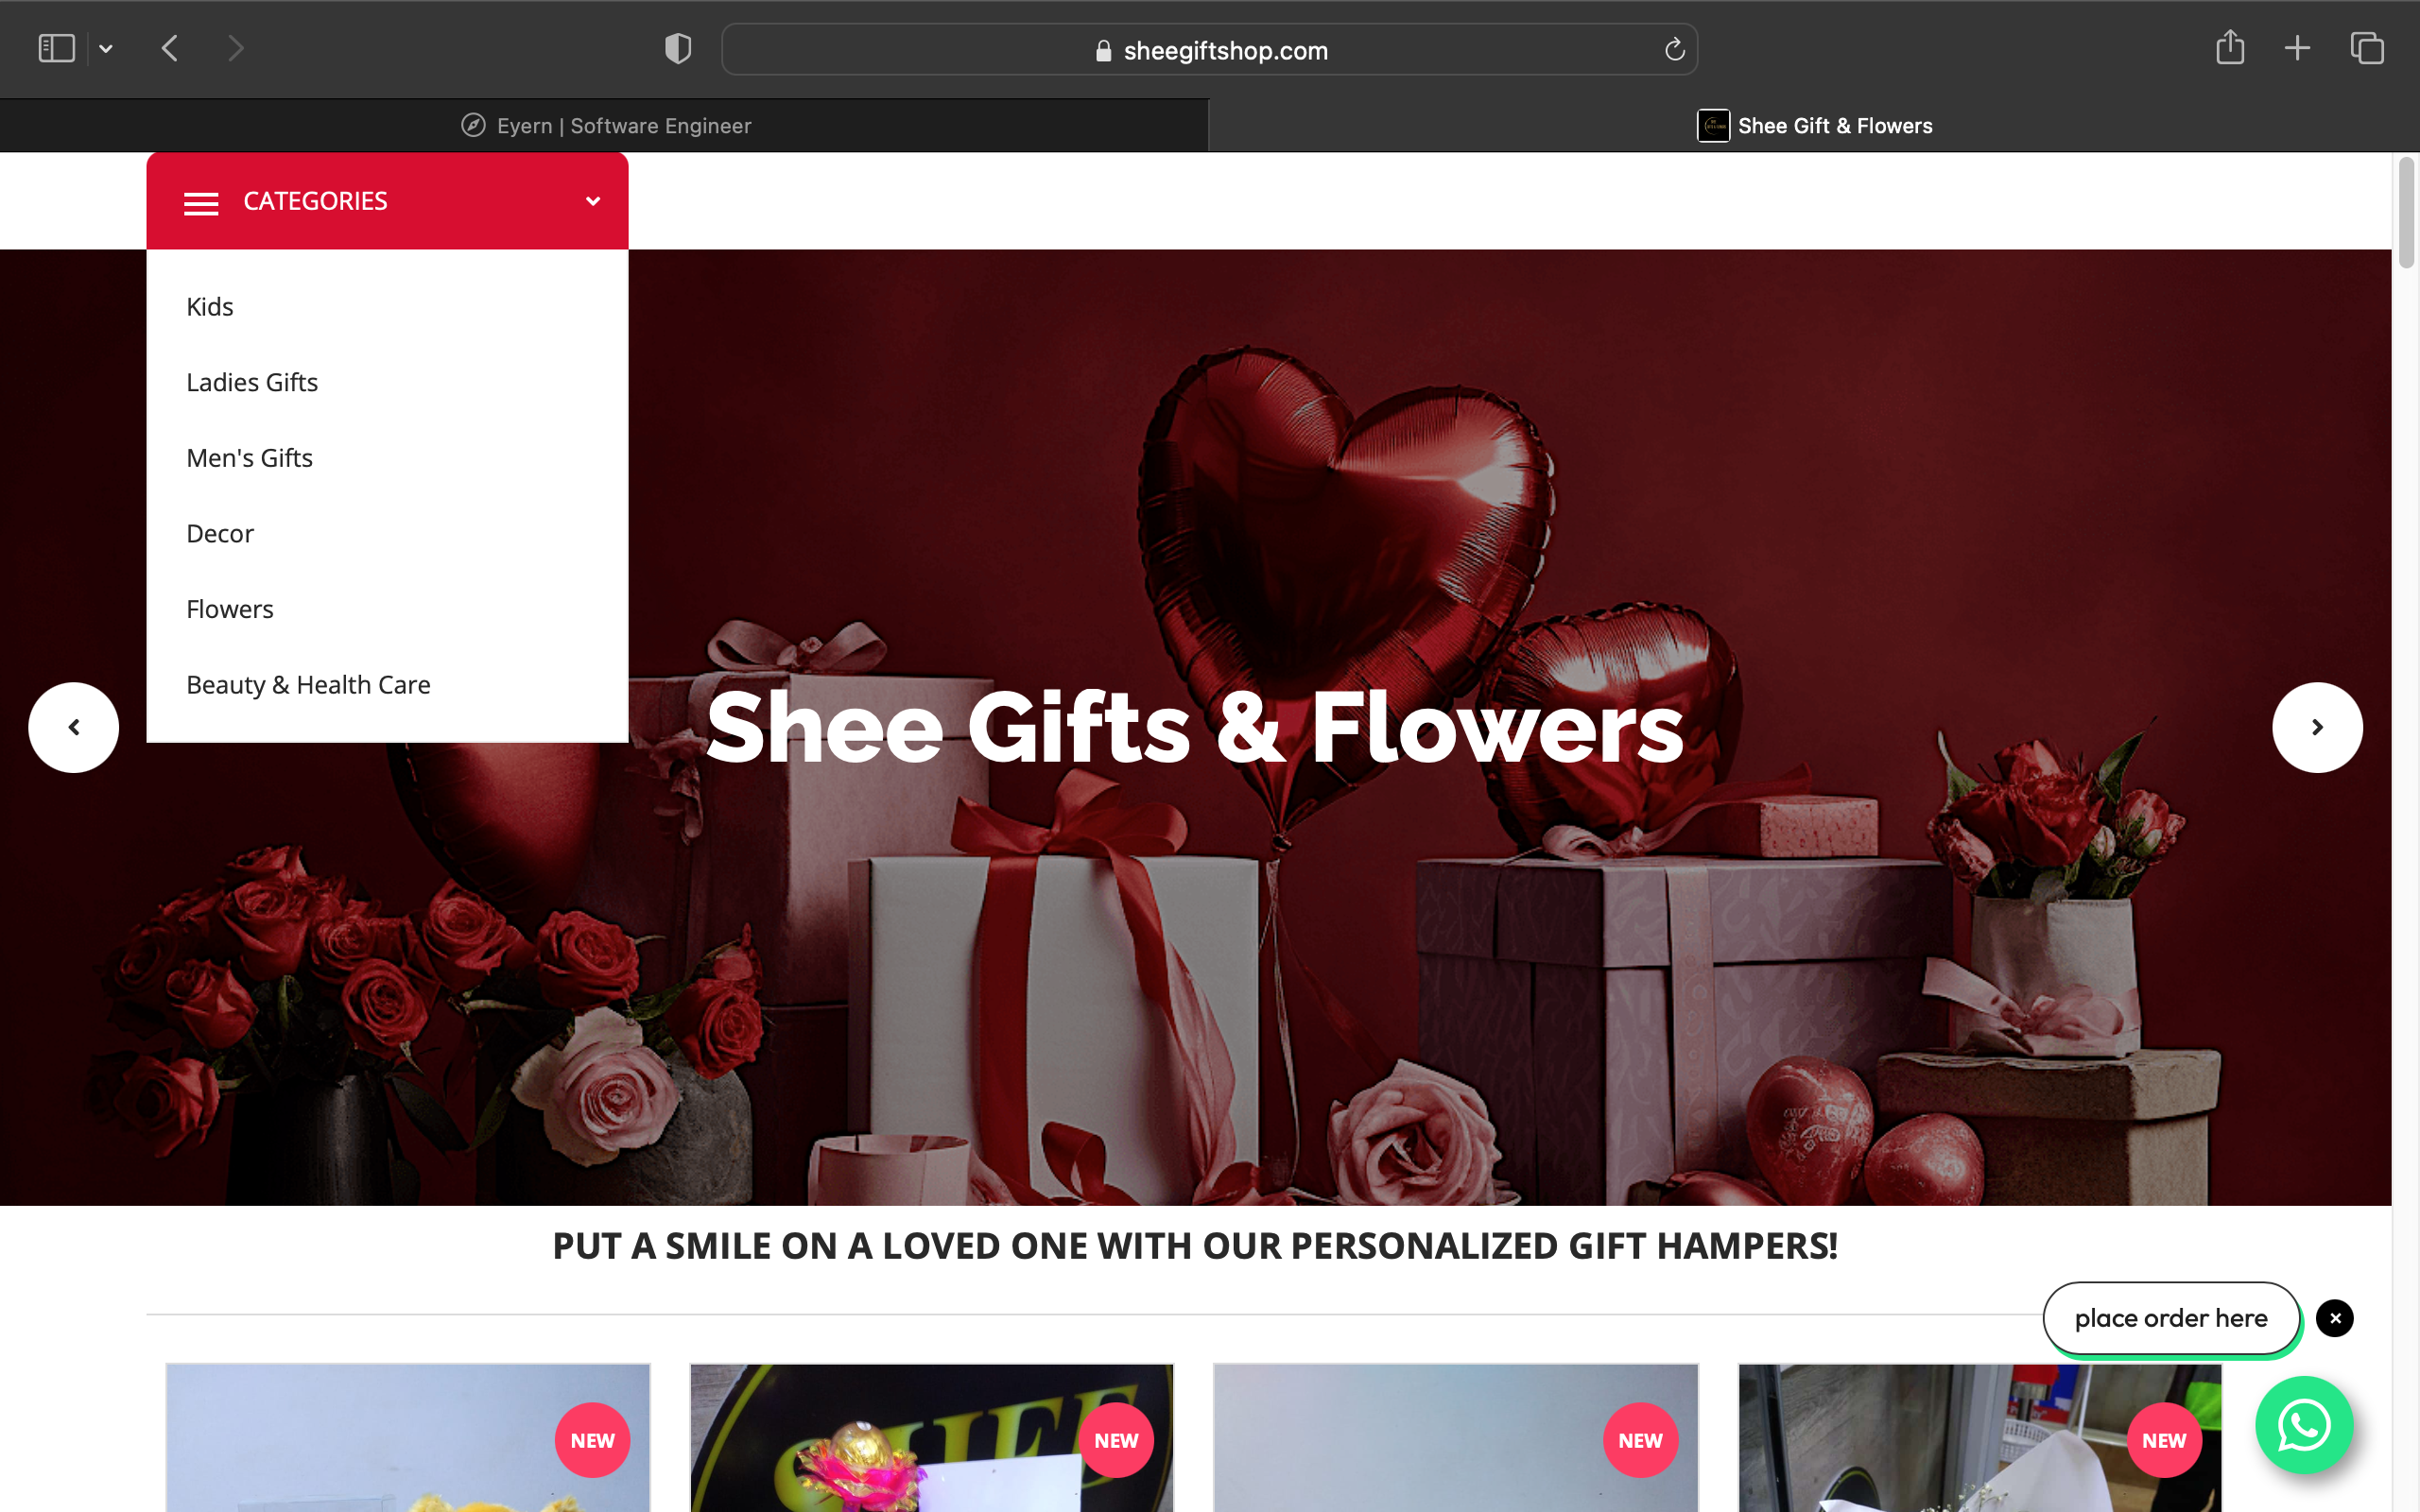Switch to Eyern Software Engineer tab
Screen dimensions: 2420x1512
coord(604,126)
